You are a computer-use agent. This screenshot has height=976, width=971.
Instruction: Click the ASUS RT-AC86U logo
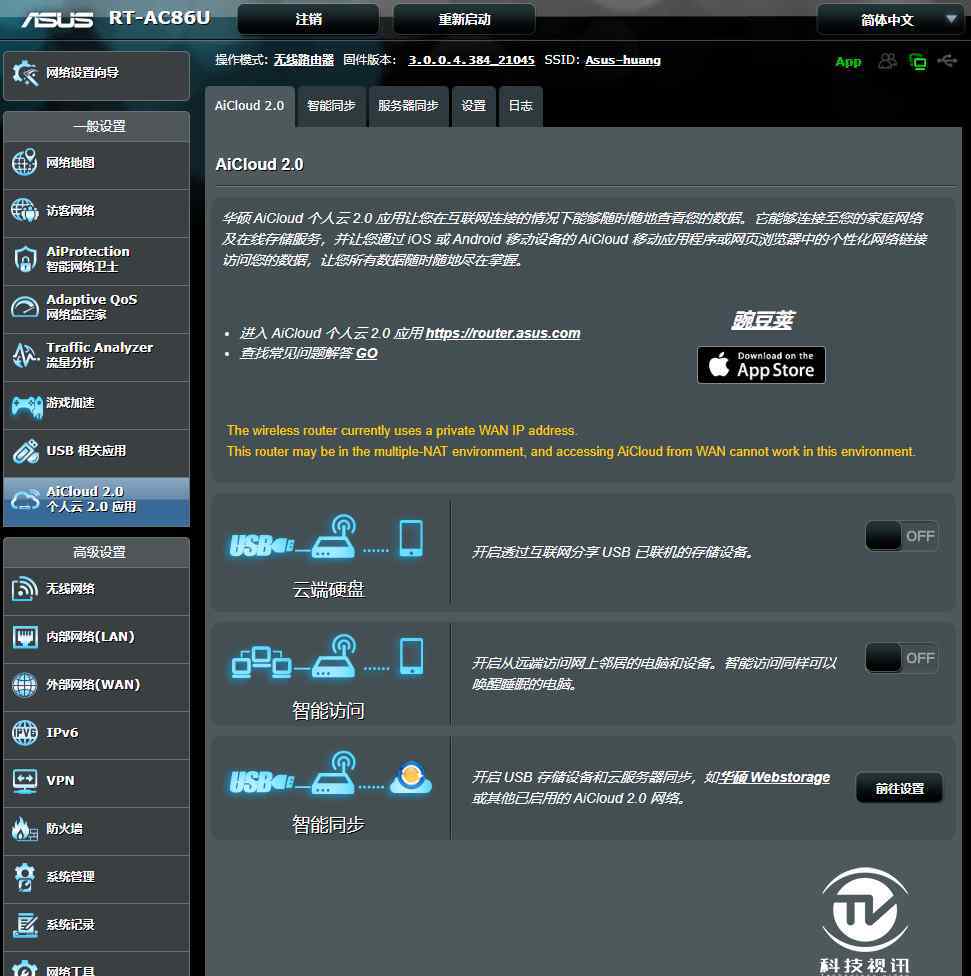(116, 18)
